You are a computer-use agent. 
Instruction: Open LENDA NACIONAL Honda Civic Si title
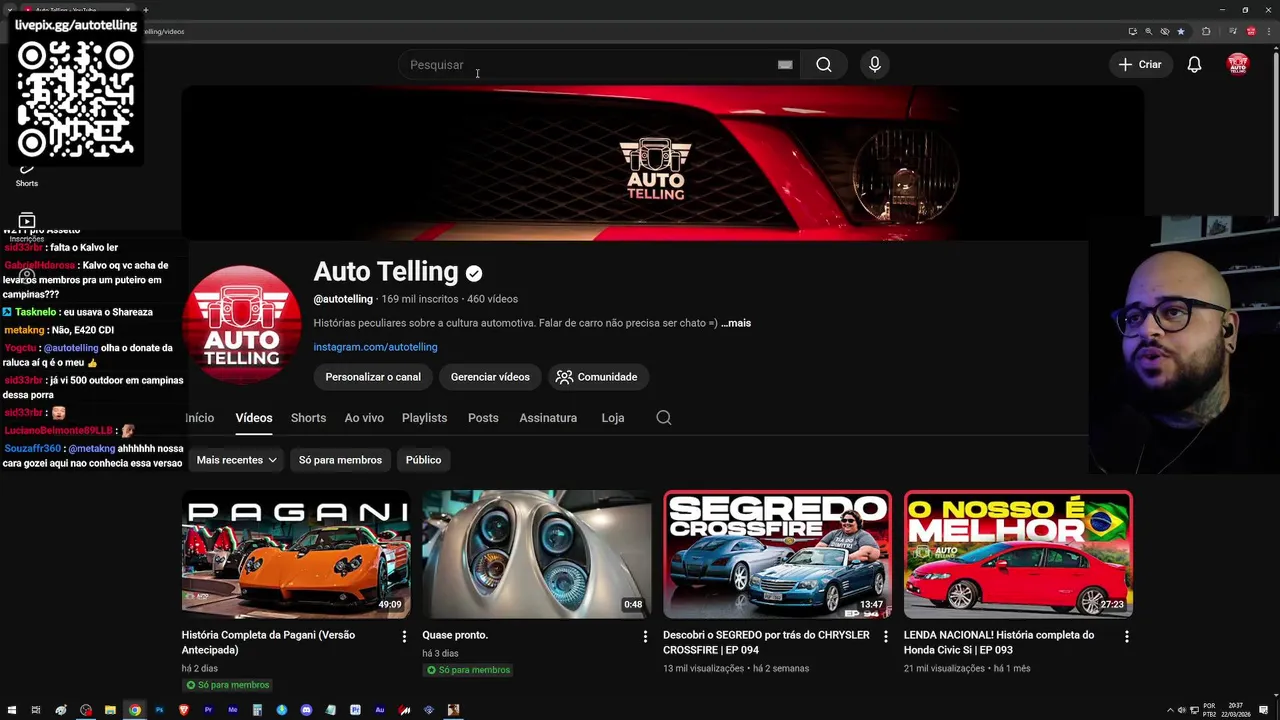click(x=999, y=642)
